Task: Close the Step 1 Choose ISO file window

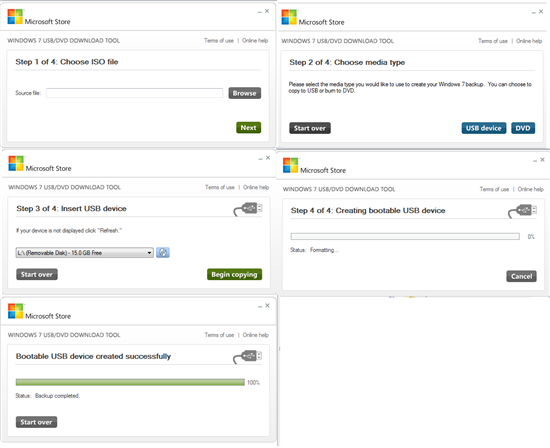Action: pos(267,11)
